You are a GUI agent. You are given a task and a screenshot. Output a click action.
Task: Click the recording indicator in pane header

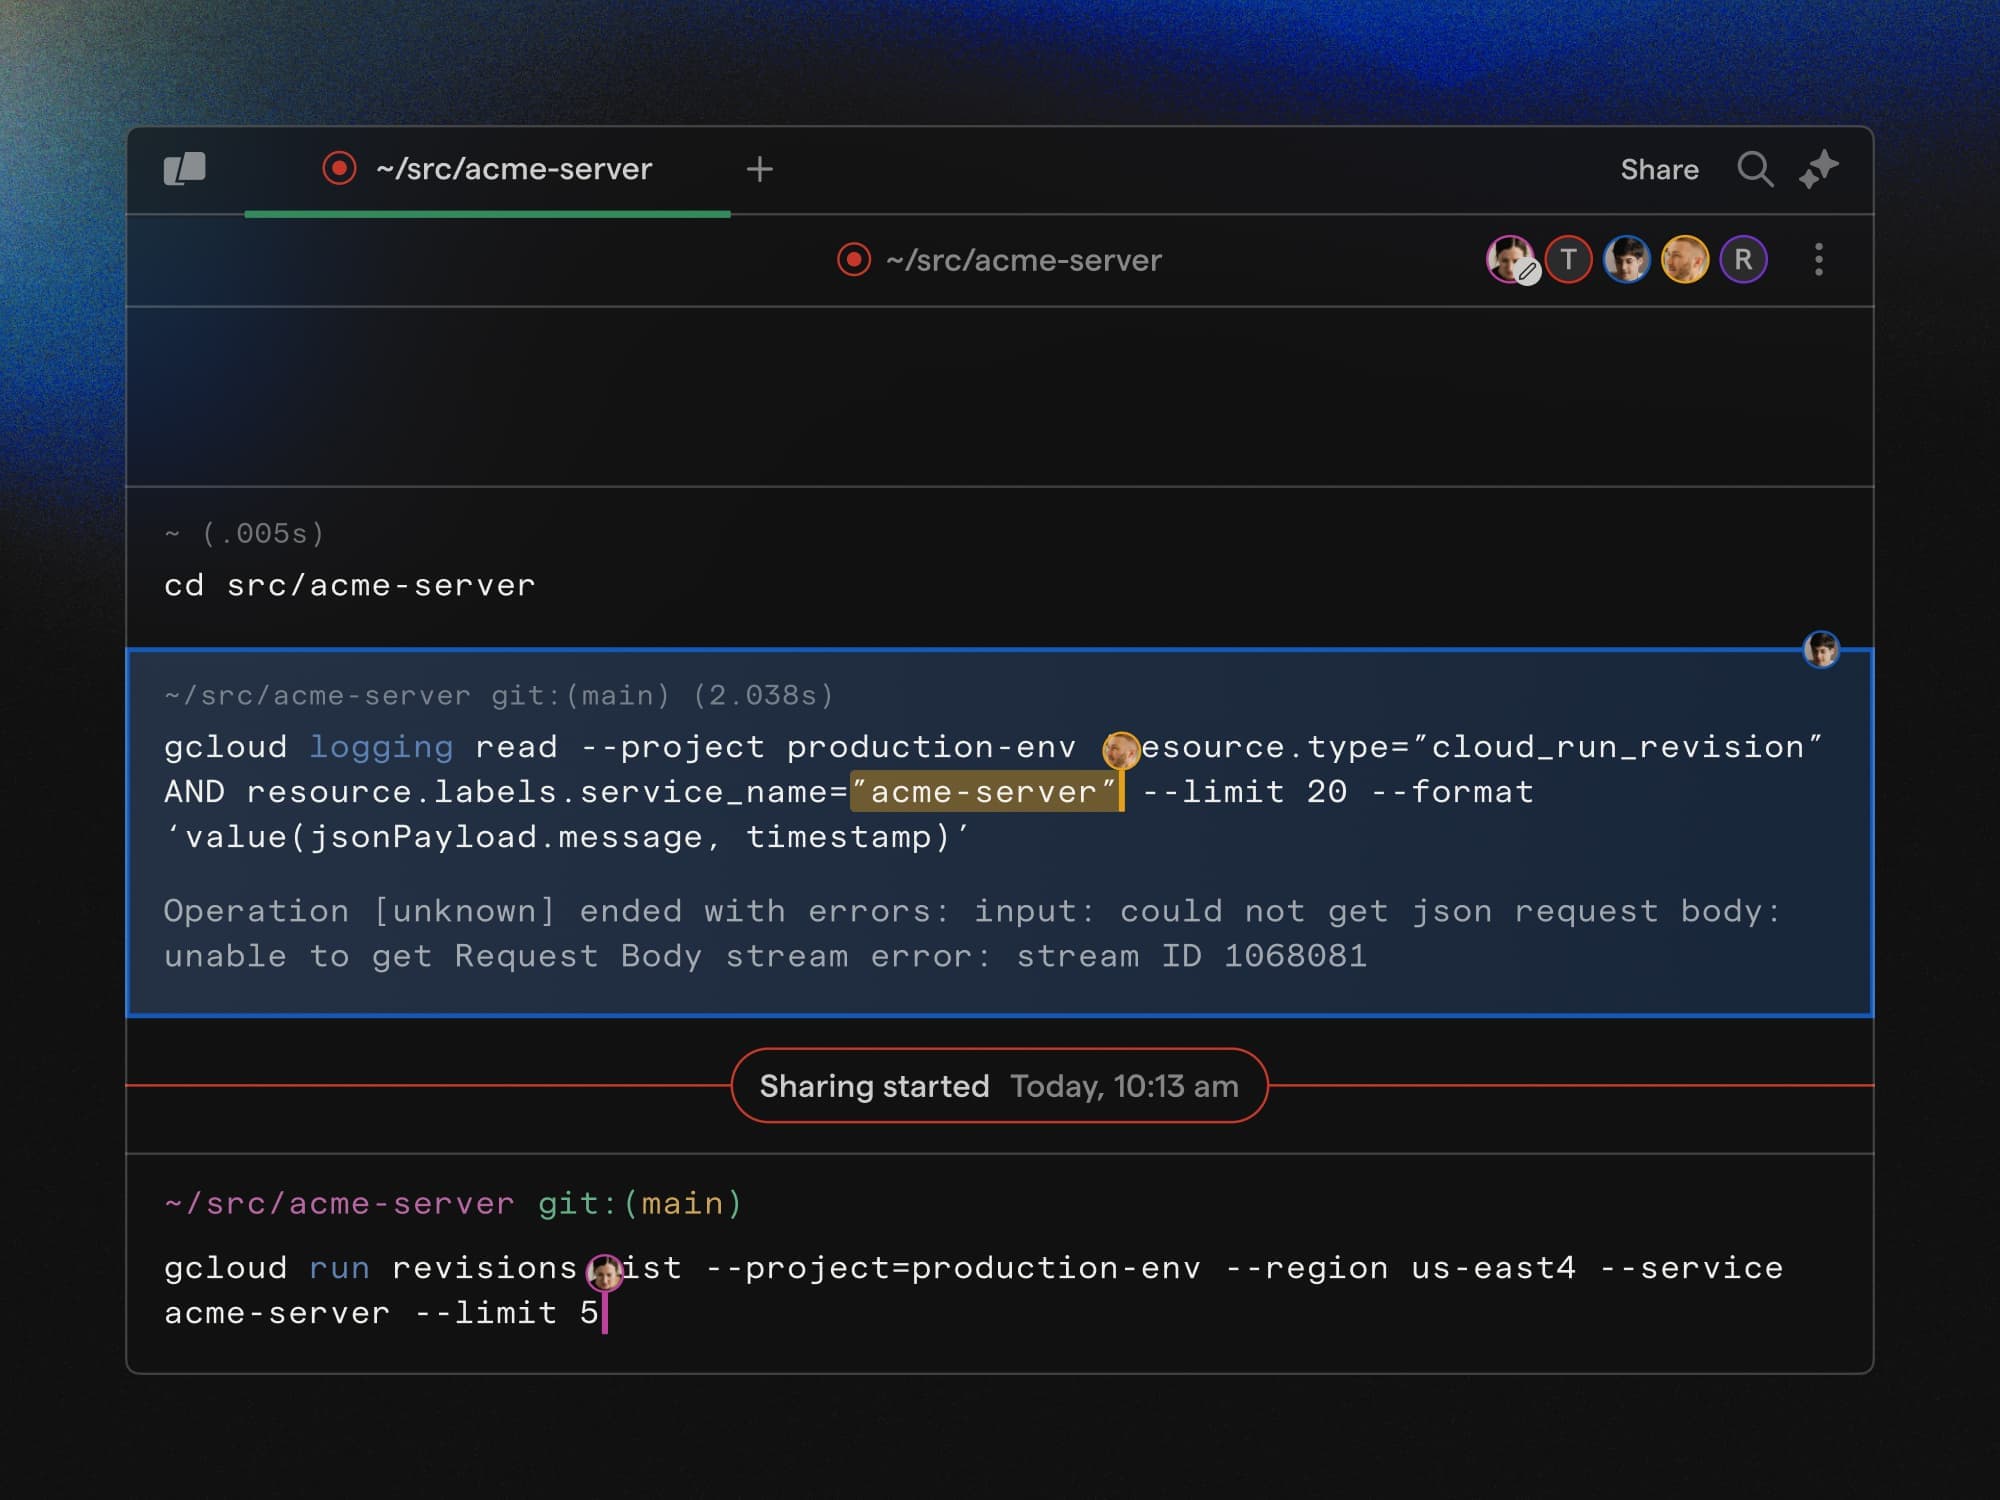[x=853, y=260]
